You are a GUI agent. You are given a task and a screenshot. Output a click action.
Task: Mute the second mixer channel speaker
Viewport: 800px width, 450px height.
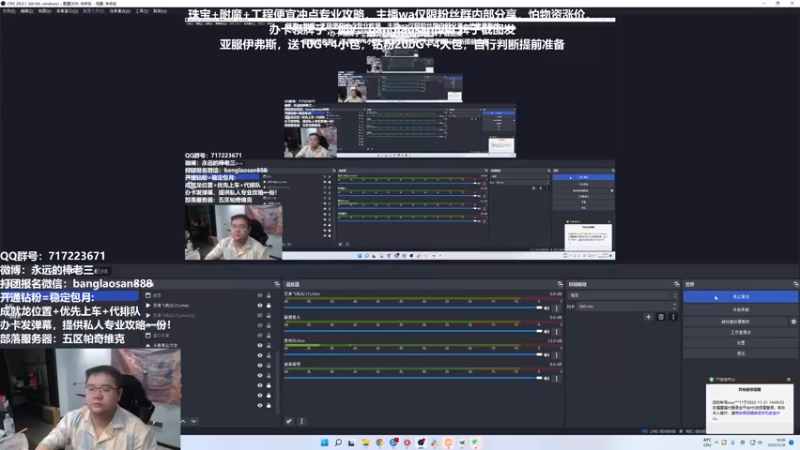click(547, 331)
